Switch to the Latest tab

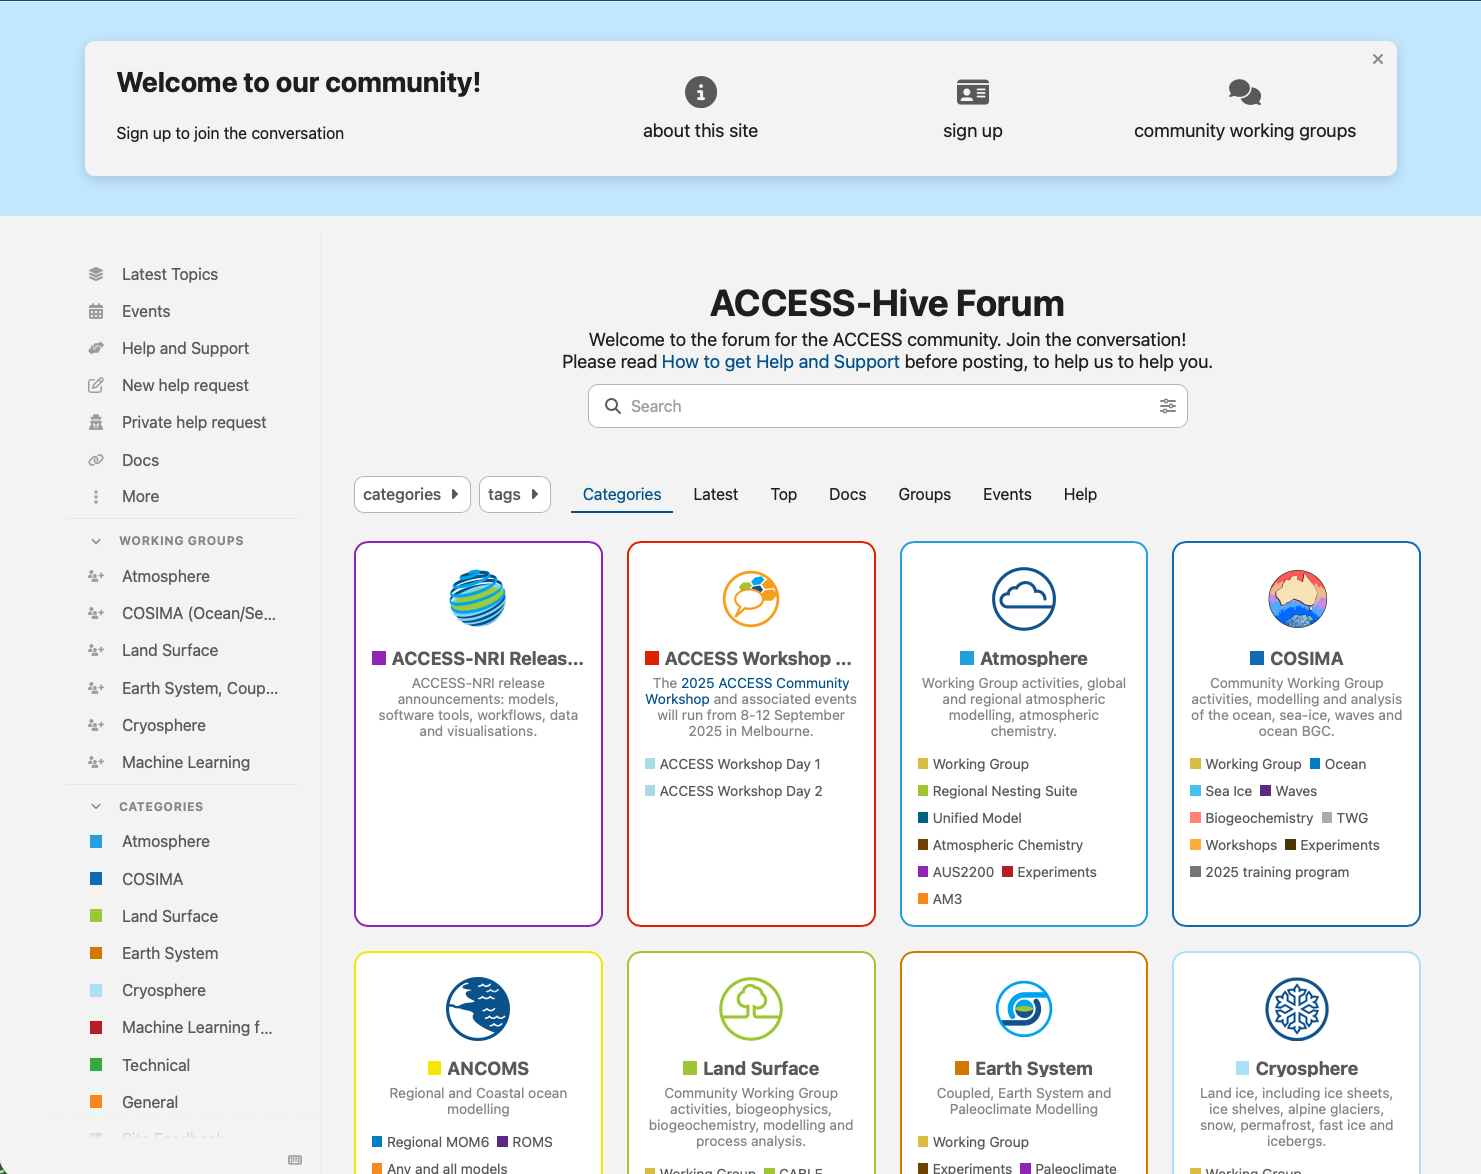pyautogui.click(x=715, y=494)
